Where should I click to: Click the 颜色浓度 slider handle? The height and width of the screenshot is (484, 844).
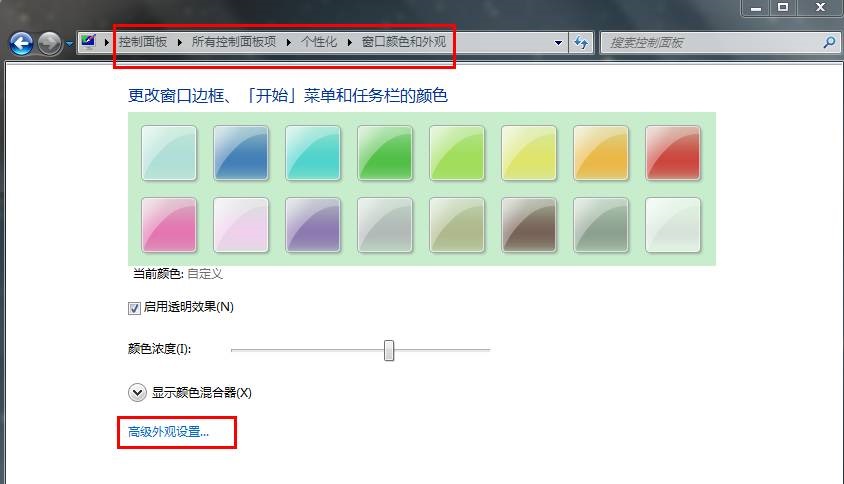click(x=389, y=350)
